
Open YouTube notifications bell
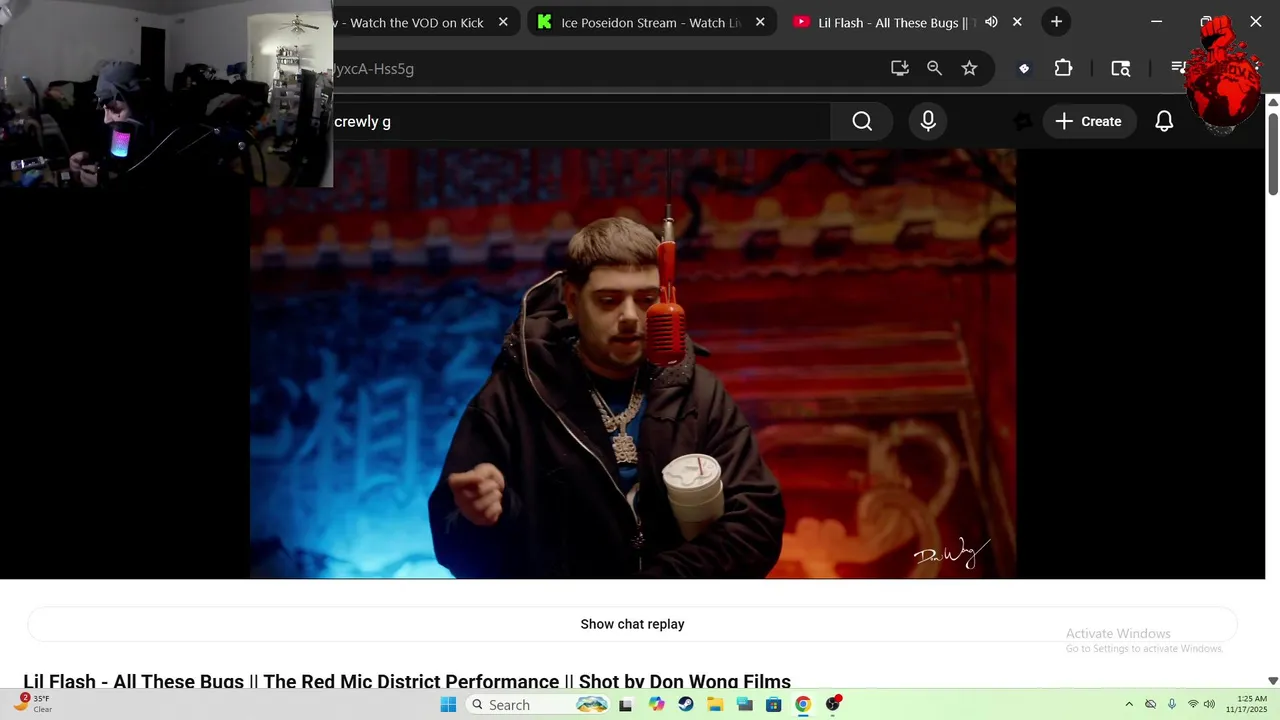pos(1164,121)
